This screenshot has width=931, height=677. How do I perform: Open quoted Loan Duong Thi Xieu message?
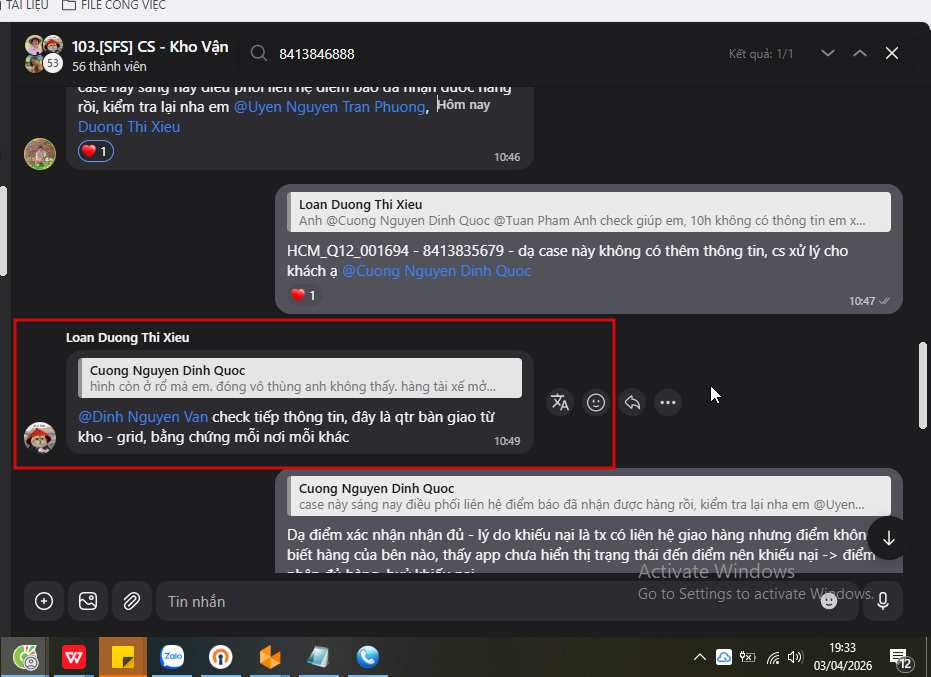tap(588, 212)
